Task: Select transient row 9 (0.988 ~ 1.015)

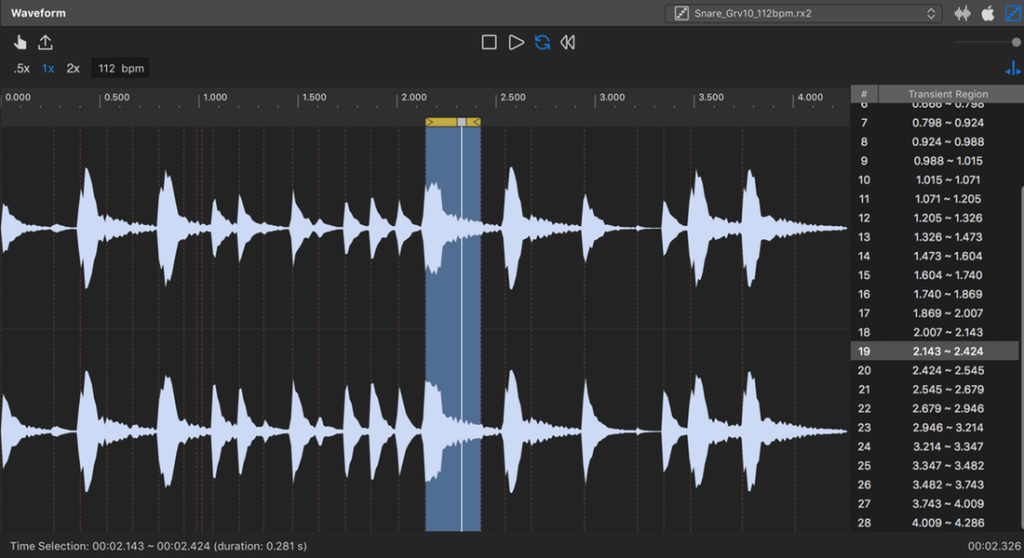Action: pyautogui.click(x=935, y=161)
